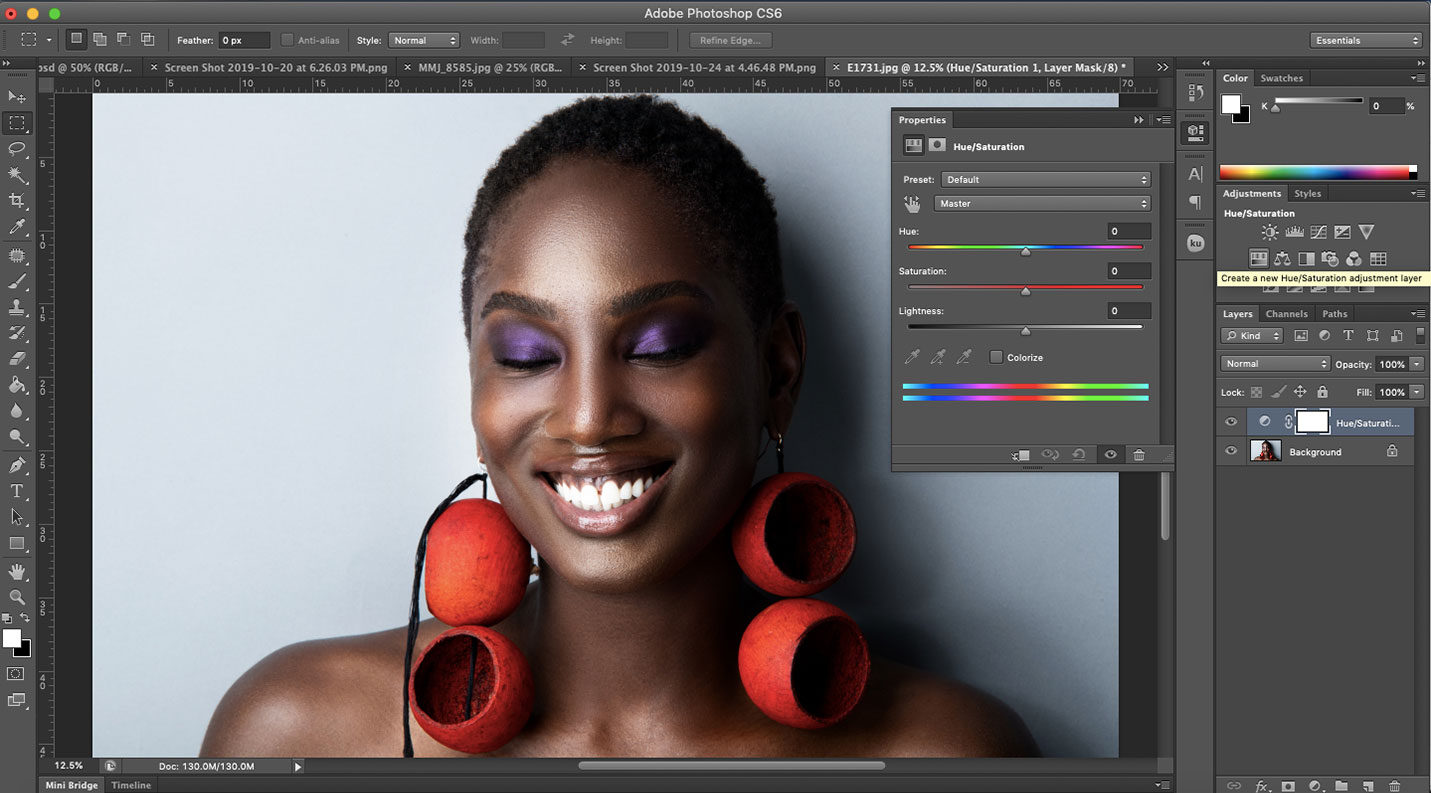The height and width of the screenshot is (793, 1431).
Task: Open the MMJ_8585.jpg document tab
Action: [x=490, y=68]
